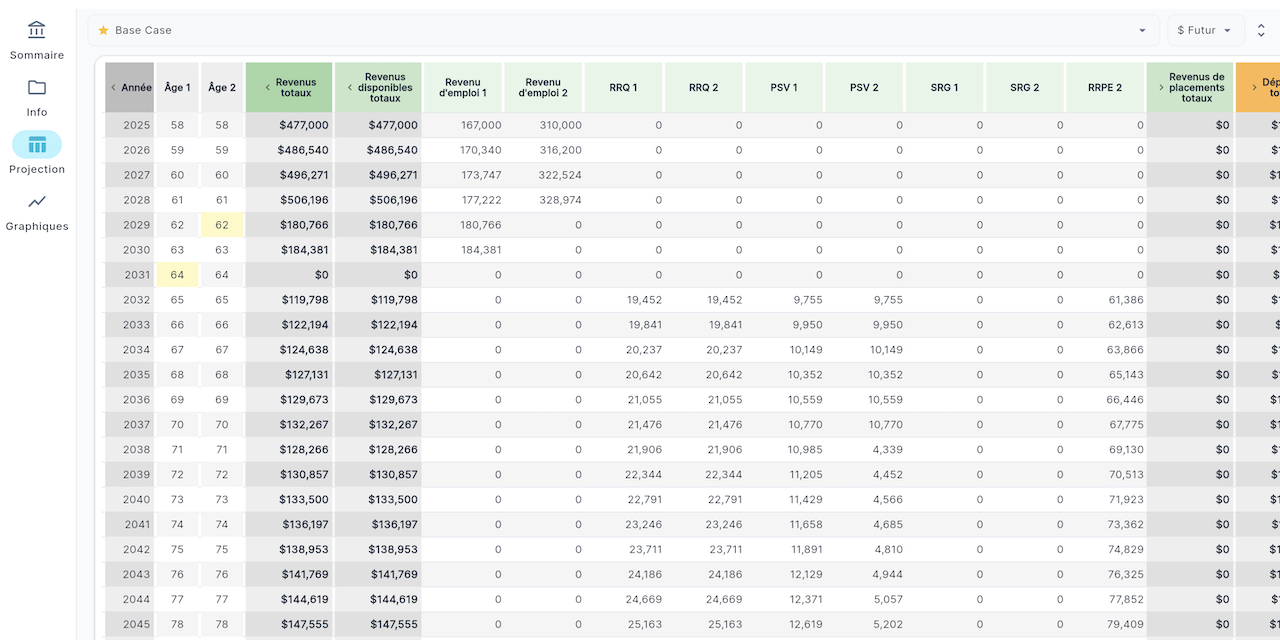The width and height of the screenshot is (1280, 640).
Task: Select the highlighted Âge 2 cell 62
Action: pos(222,225)
